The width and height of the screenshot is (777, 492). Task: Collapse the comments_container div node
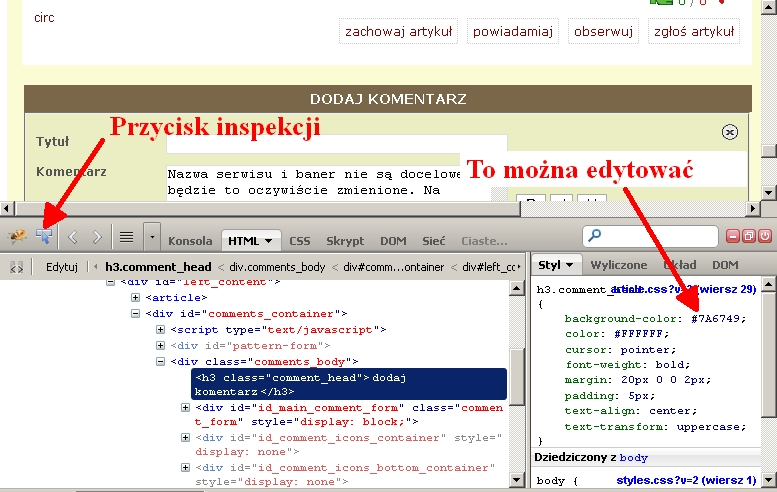pos(135,314)
